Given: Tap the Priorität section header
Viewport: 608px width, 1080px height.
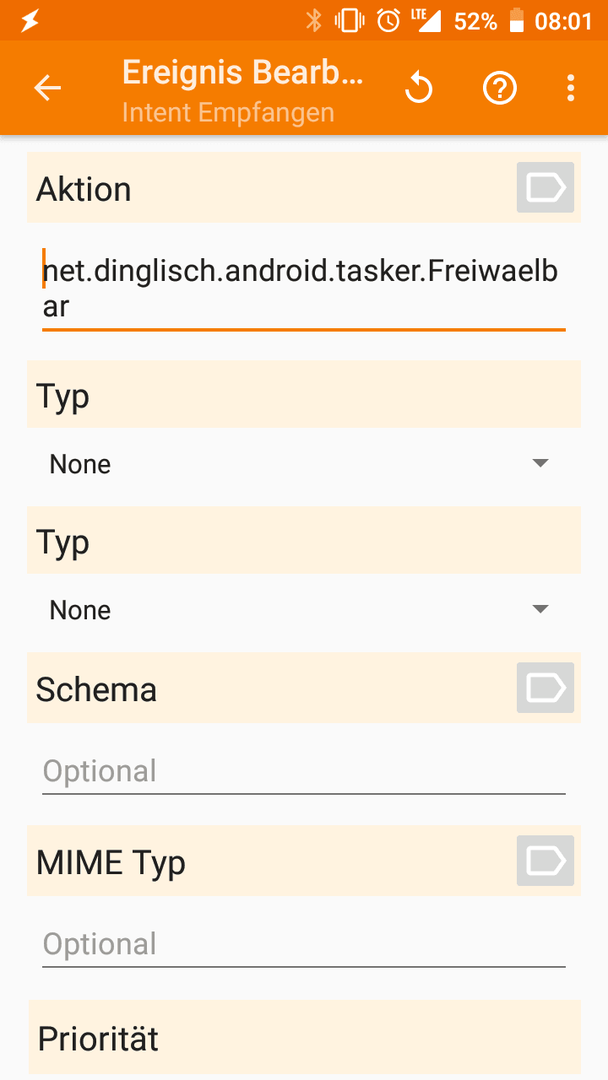Looking at the screenshot, I should click(304, 1037).
